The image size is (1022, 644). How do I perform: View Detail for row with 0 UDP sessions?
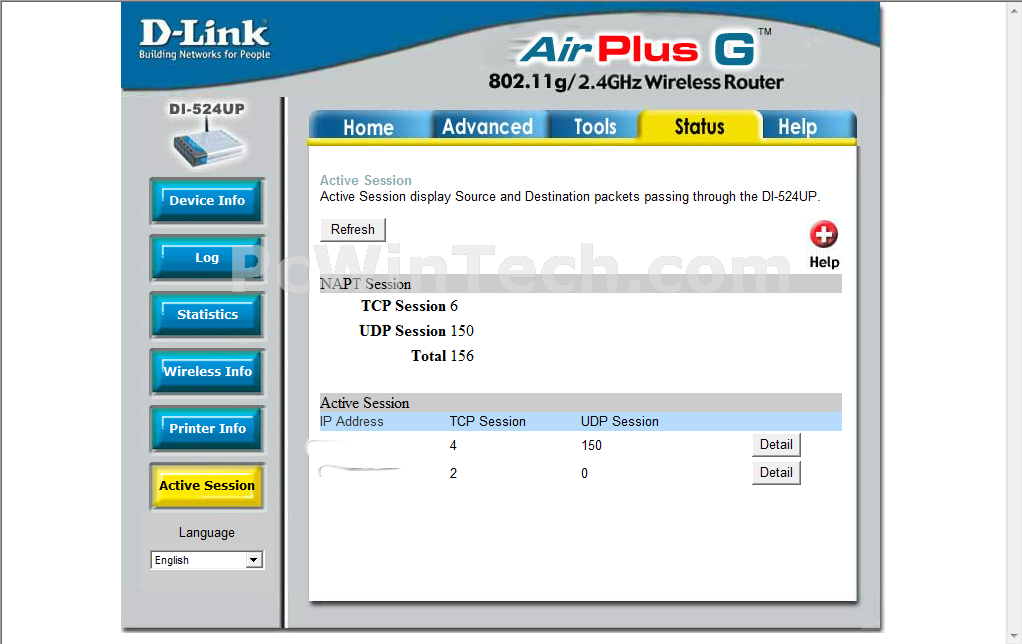(776, 473)
